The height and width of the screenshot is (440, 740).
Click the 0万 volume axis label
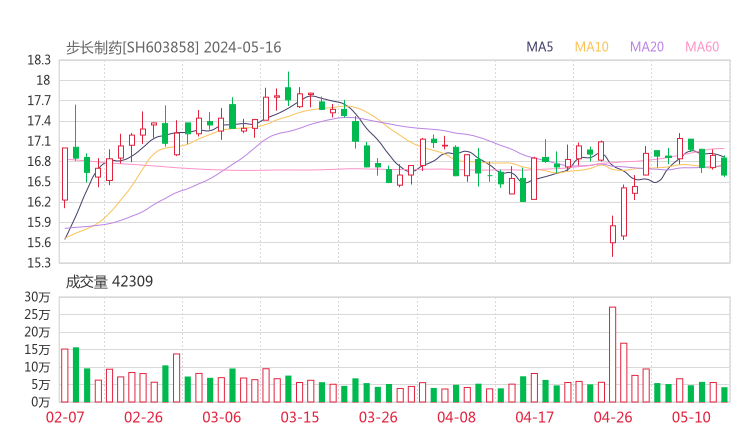click(41, 402)
